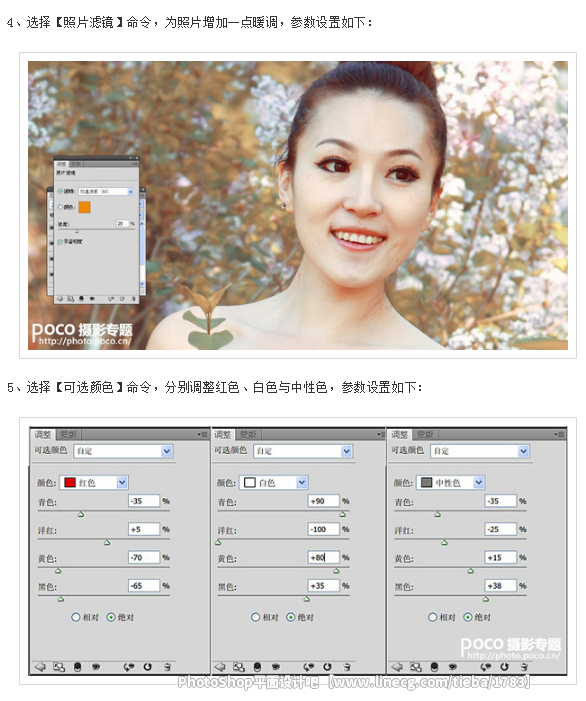Switch to 蒙版 tab in neutral panel

click(x=425, y=435)
